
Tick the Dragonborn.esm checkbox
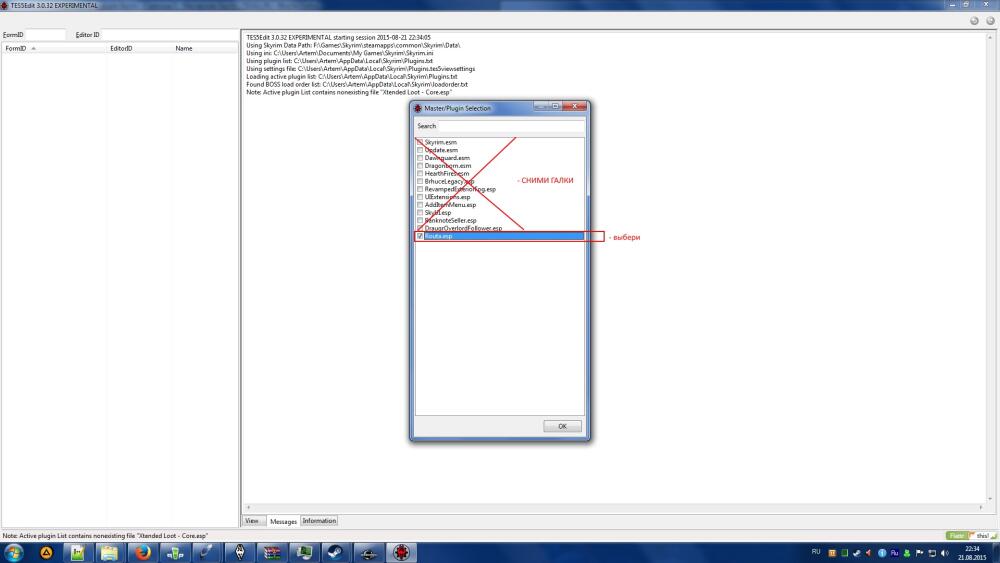[x=420, y=166]
